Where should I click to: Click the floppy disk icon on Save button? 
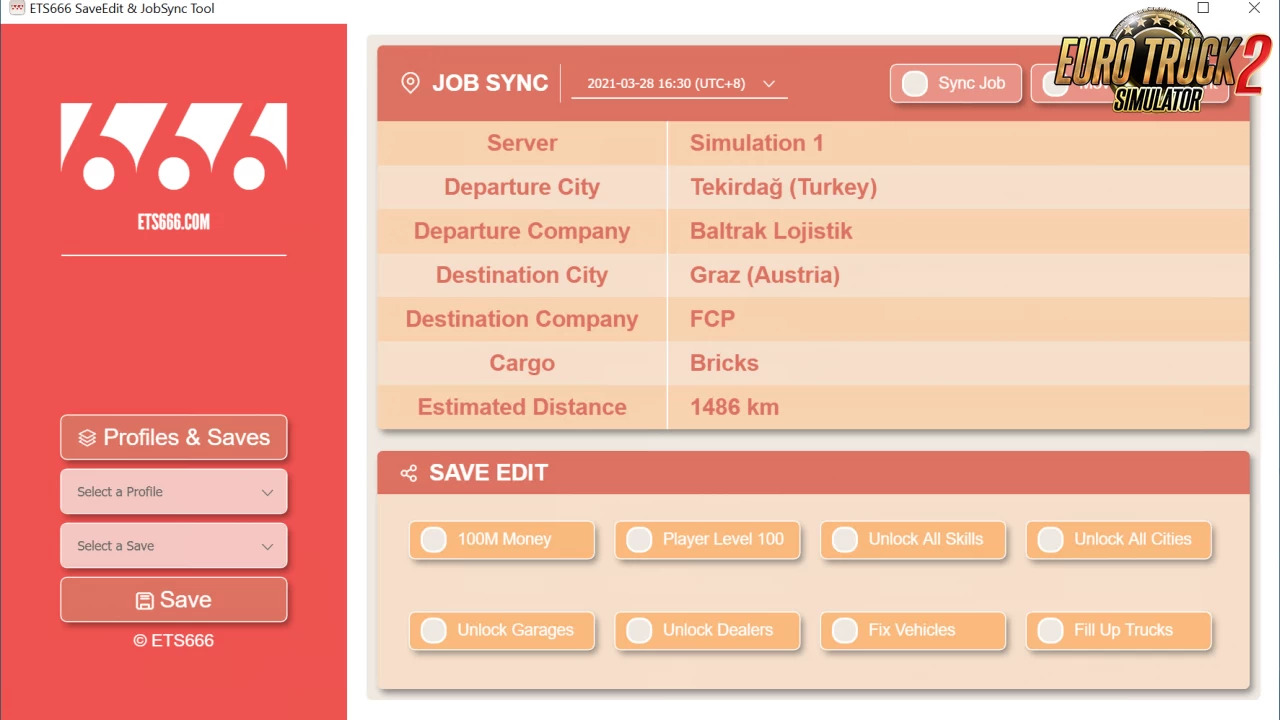[145, 600]
